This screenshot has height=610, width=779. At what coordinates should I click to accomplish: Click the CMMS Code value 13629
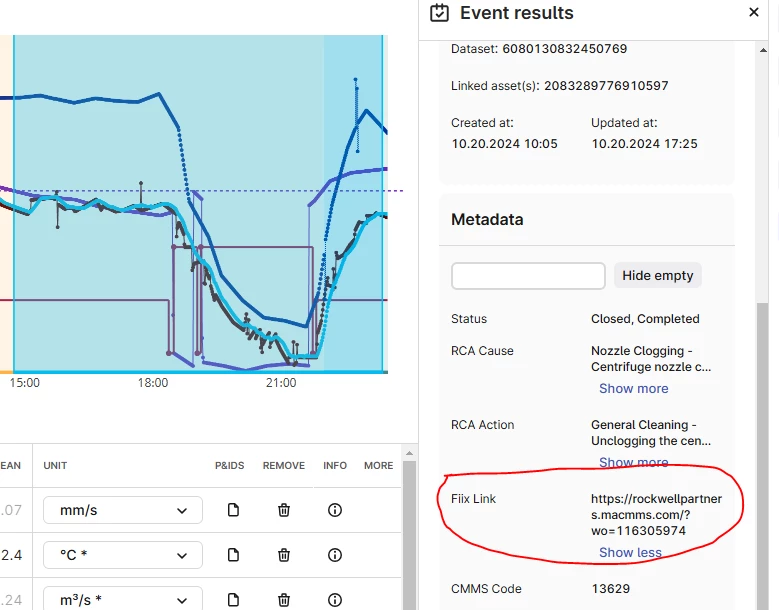(611, 589)
